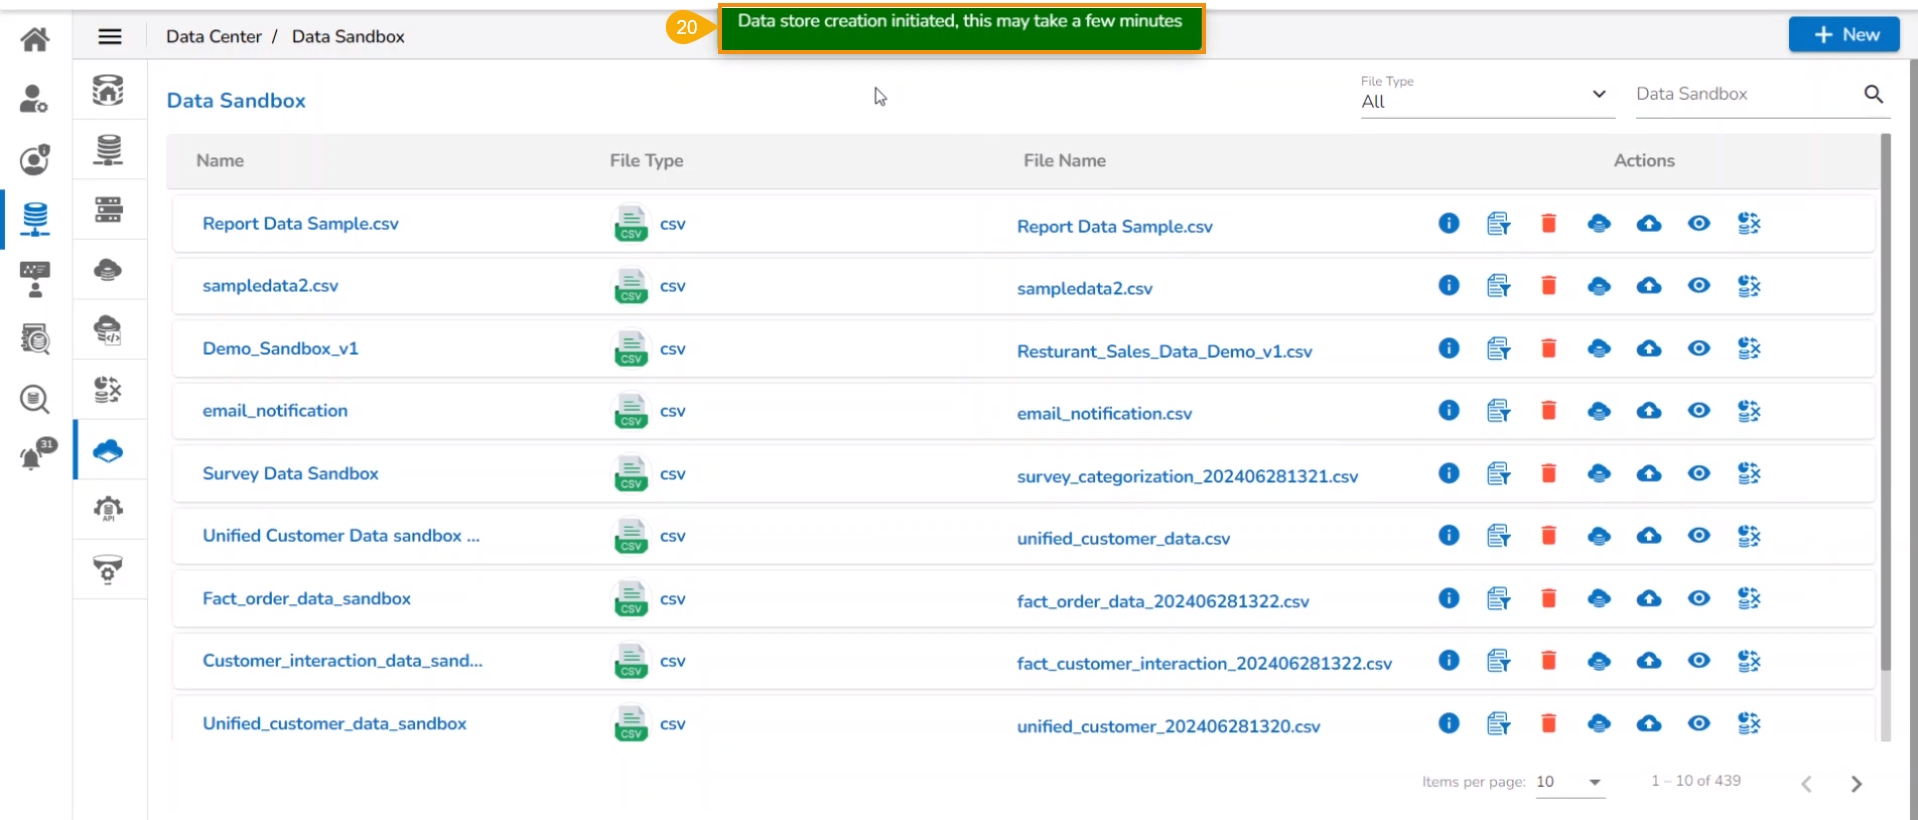The width and height of the screenshot is (1918, 820).
Task: Delete the sampledata2.csv sandbox entry
Action: [1548, 286]
